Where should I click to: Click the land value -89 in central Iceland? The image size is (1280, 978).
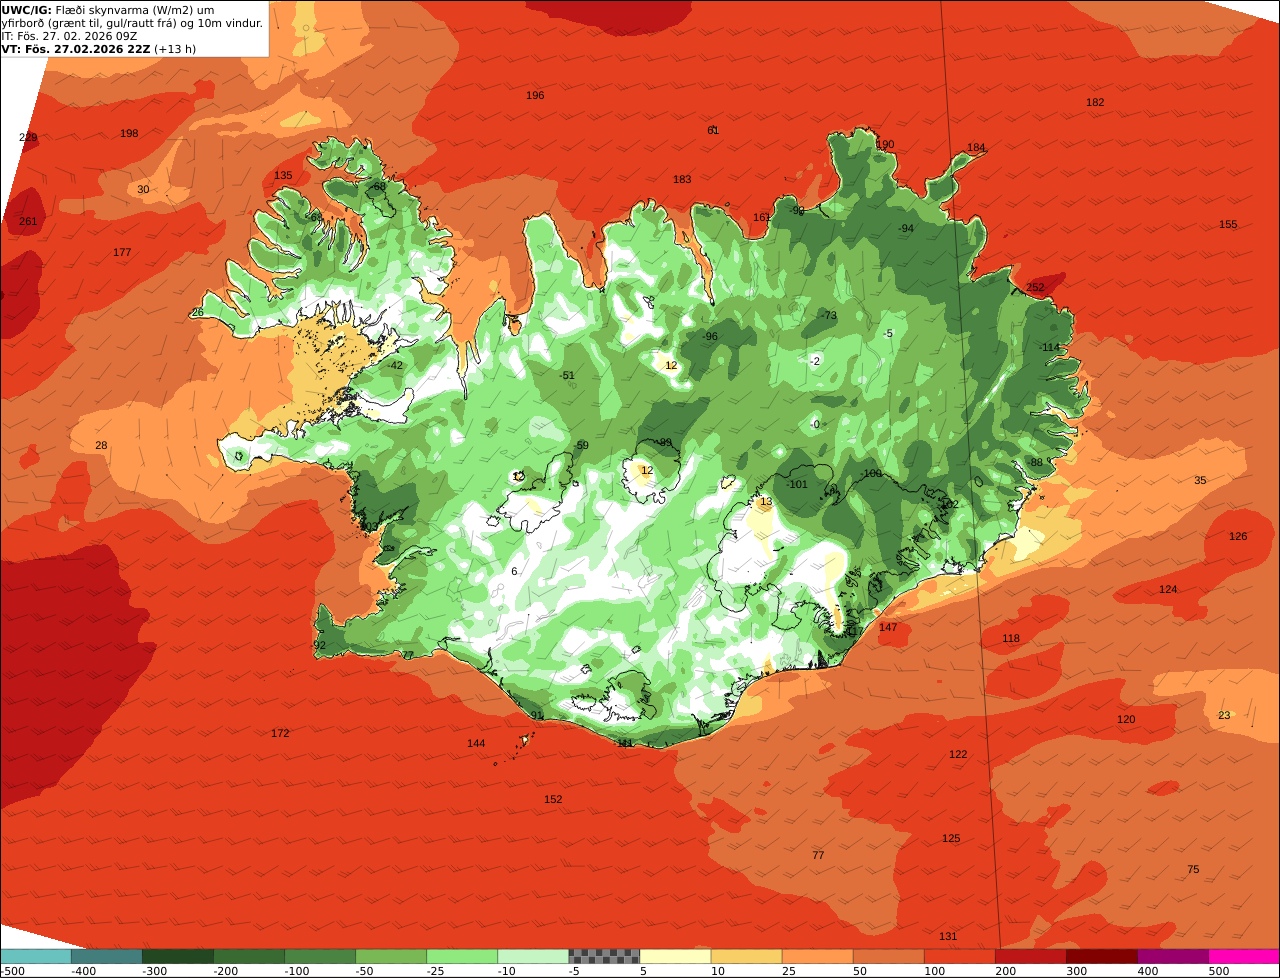pos(664,442)
